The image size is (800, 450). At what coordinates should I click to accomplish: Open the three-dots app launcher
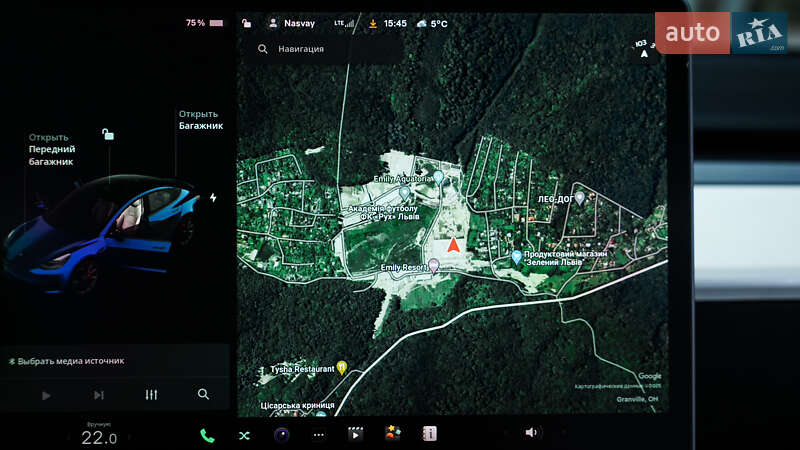319,435
